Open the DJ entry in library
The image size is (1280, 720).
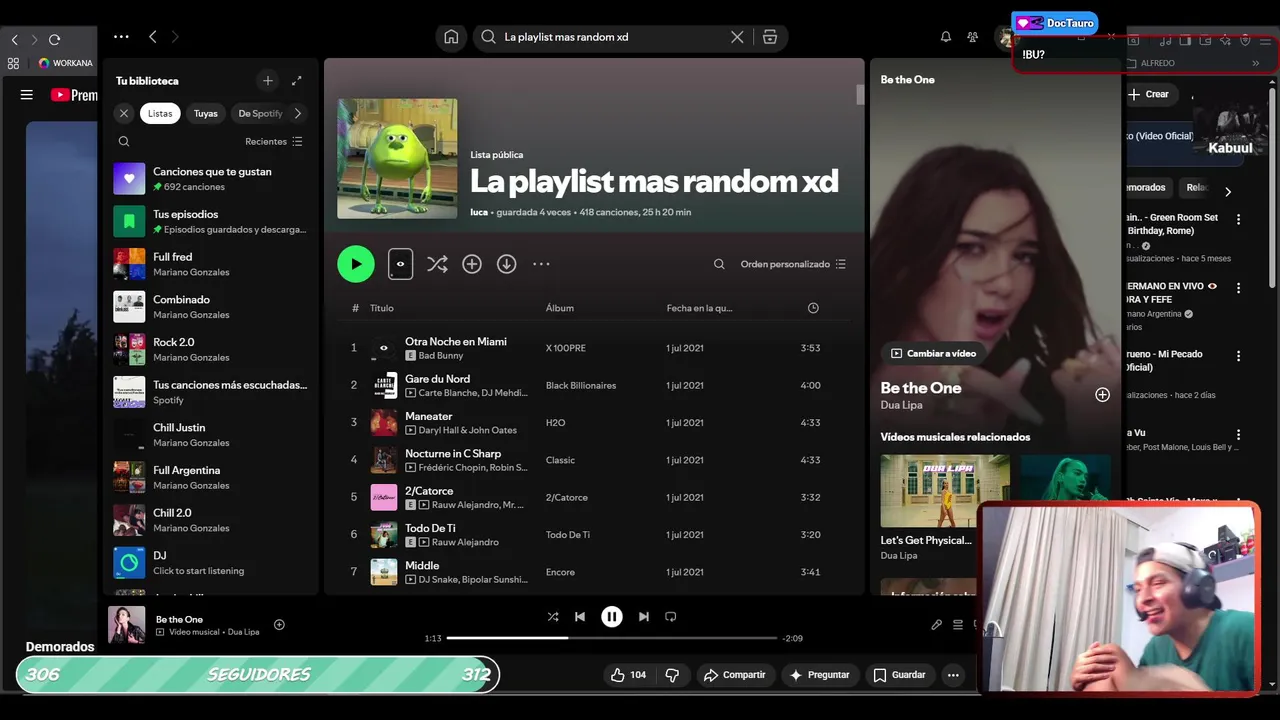click(211, 562)
